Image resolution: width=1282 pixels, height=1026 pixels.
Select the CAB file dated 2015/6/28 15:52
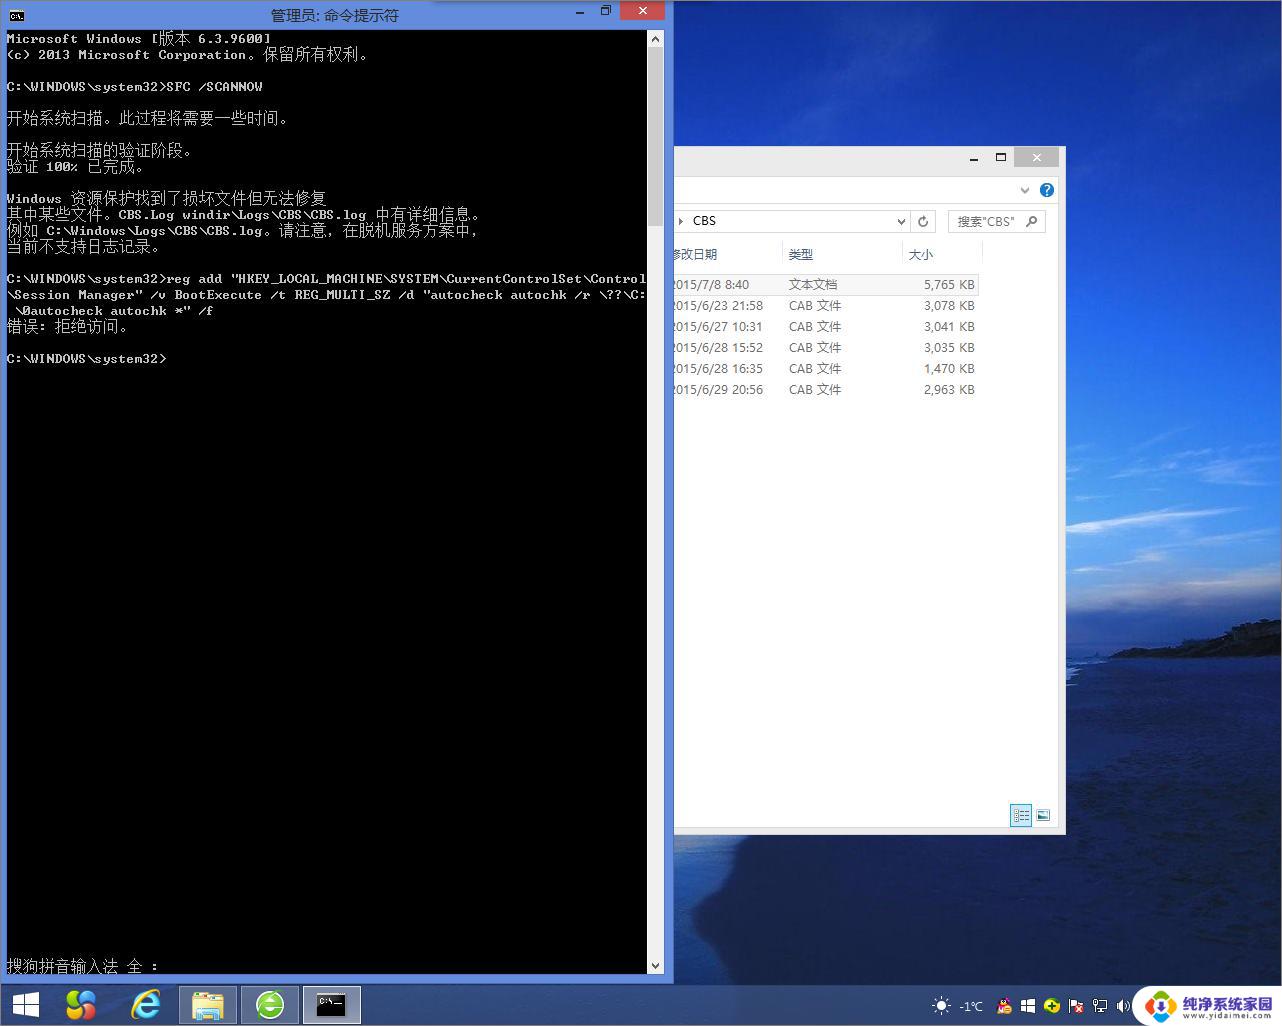826,348
